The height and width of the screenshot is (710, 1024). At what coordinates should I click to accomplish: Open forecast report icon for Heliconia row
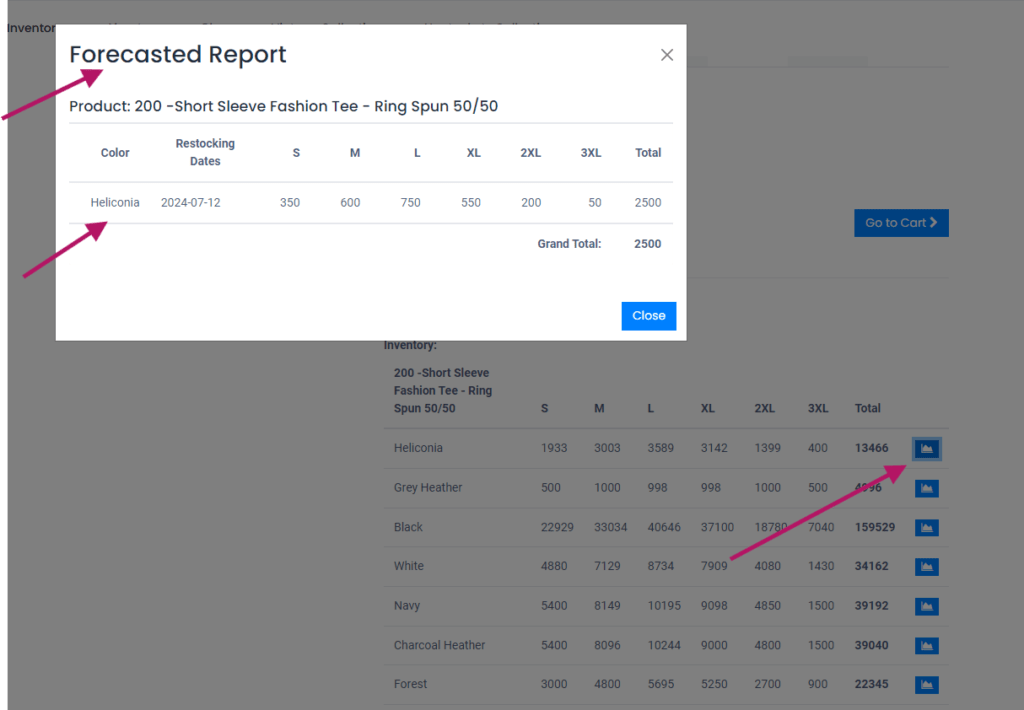(x=926, y=449)
